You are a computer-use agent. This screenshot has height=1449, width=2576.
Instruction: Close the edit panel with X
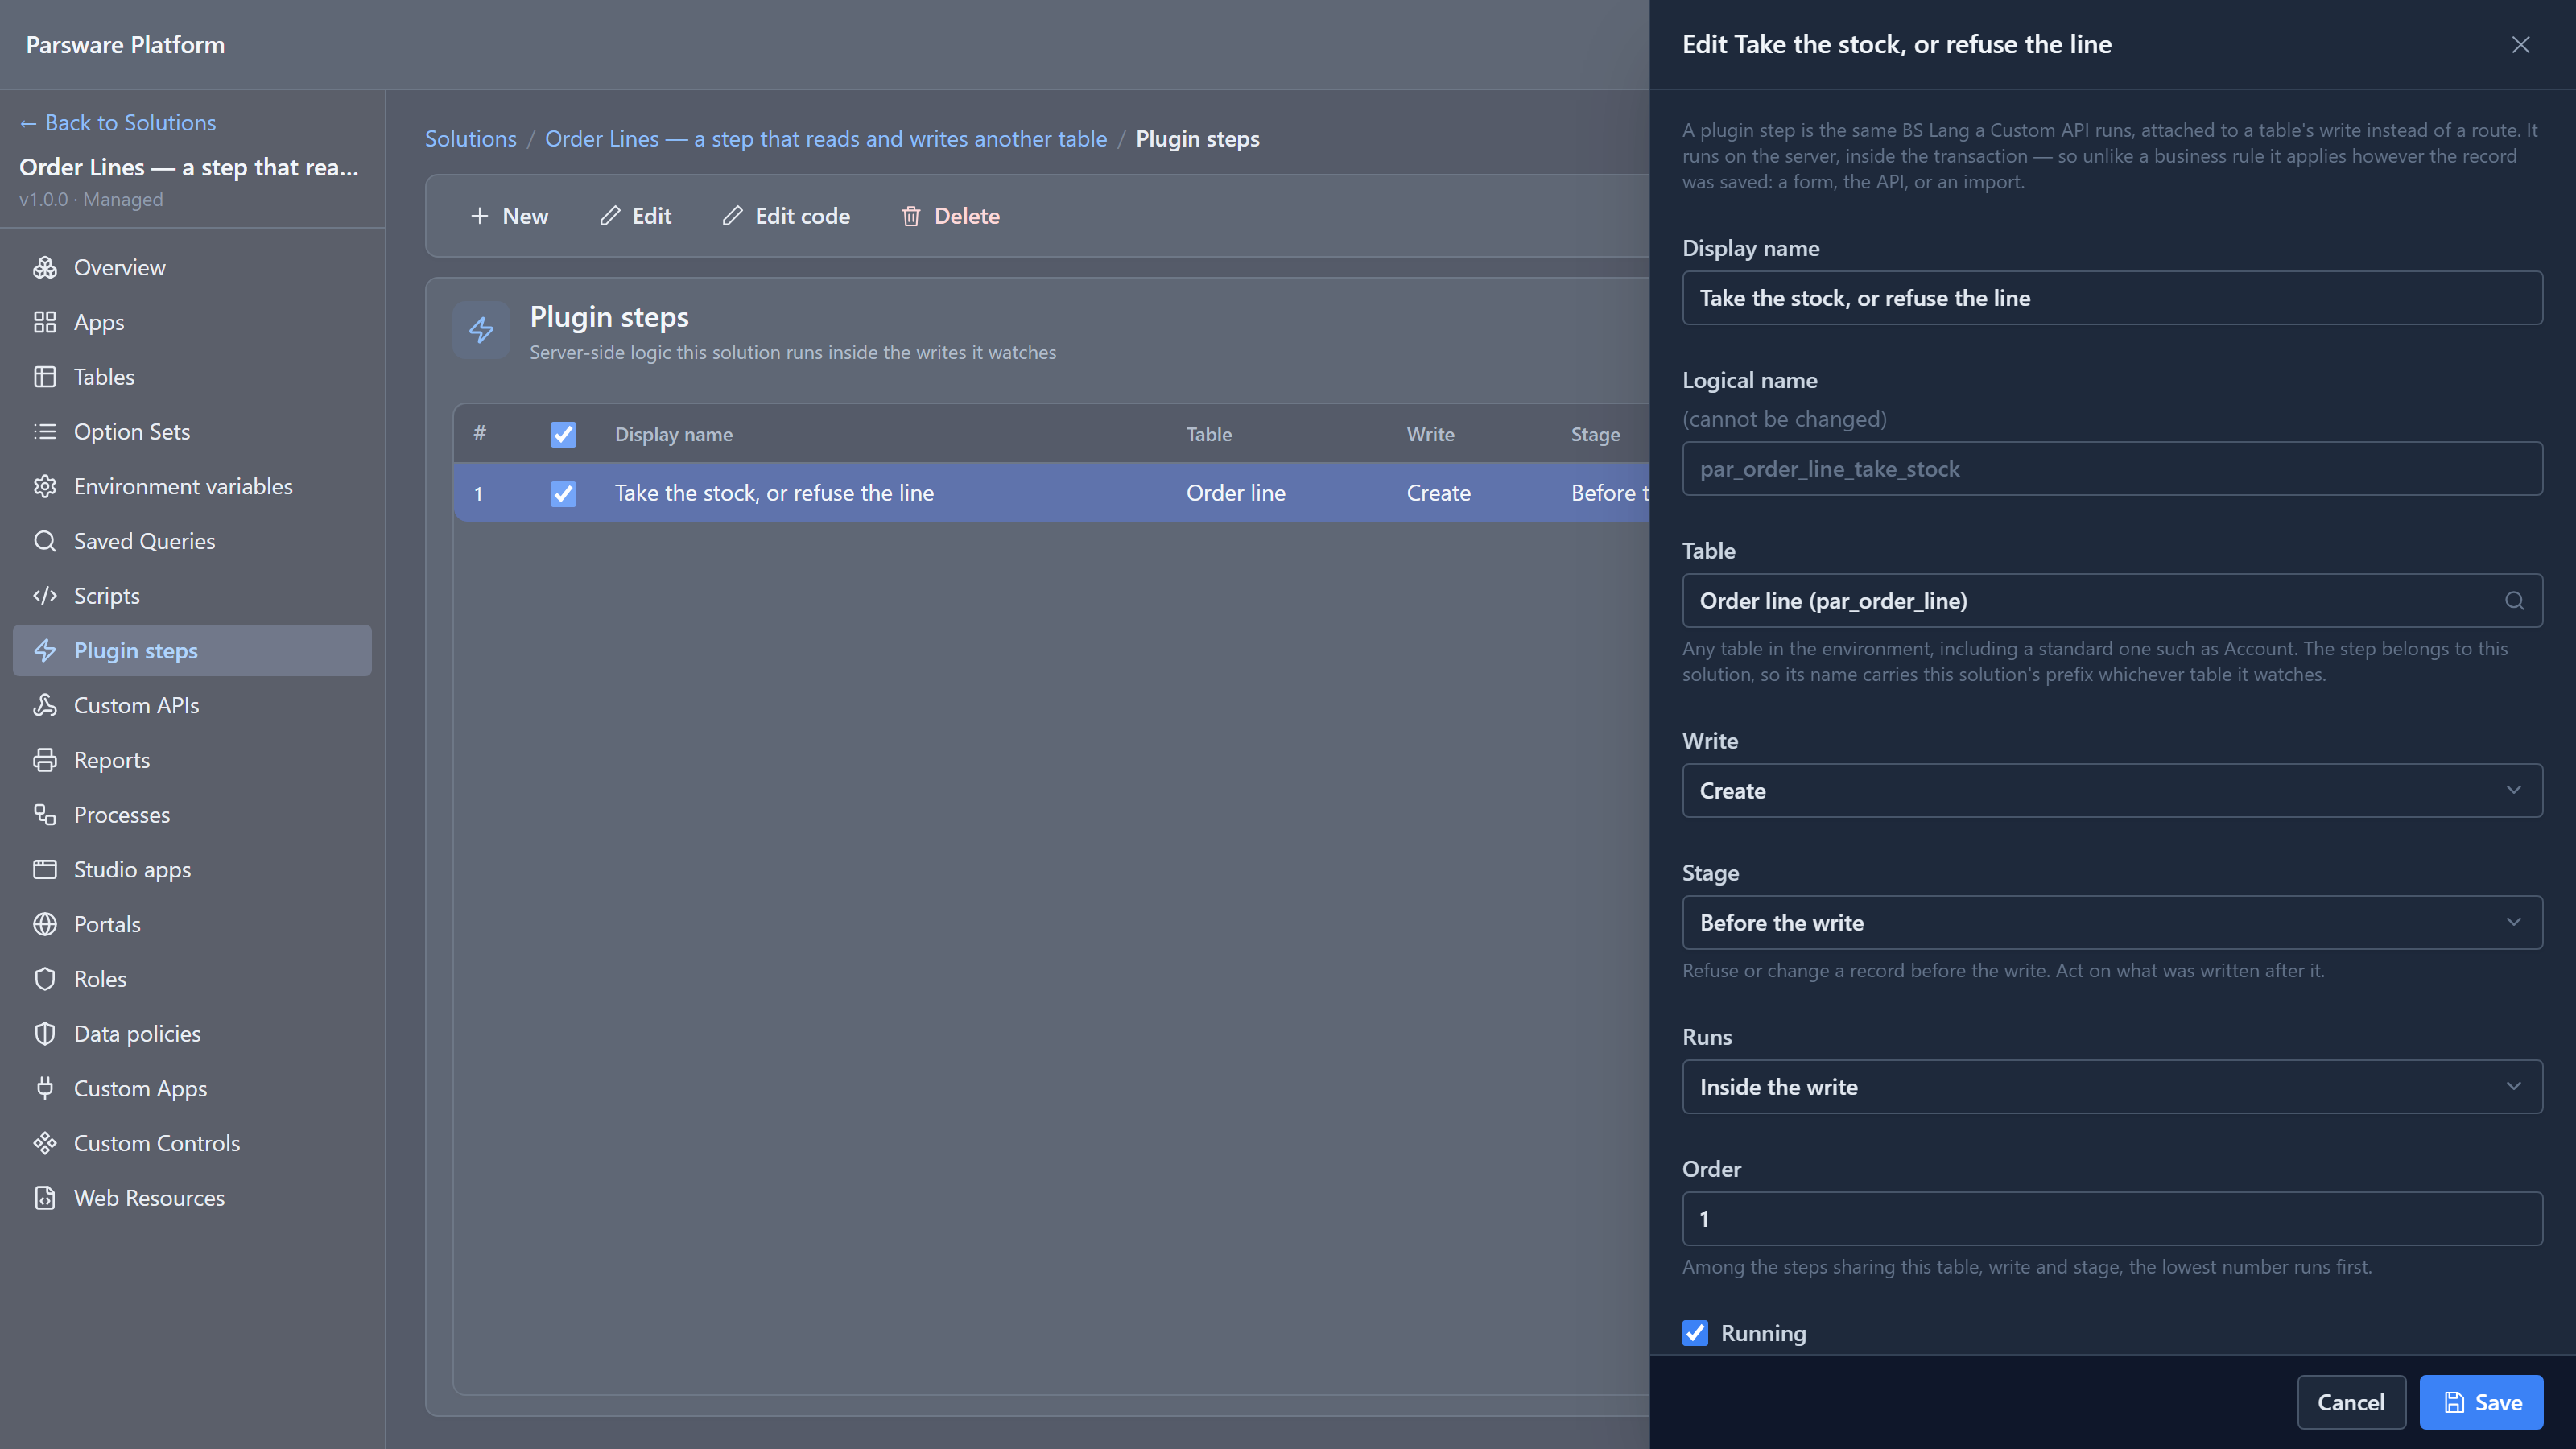point(2521,45)
